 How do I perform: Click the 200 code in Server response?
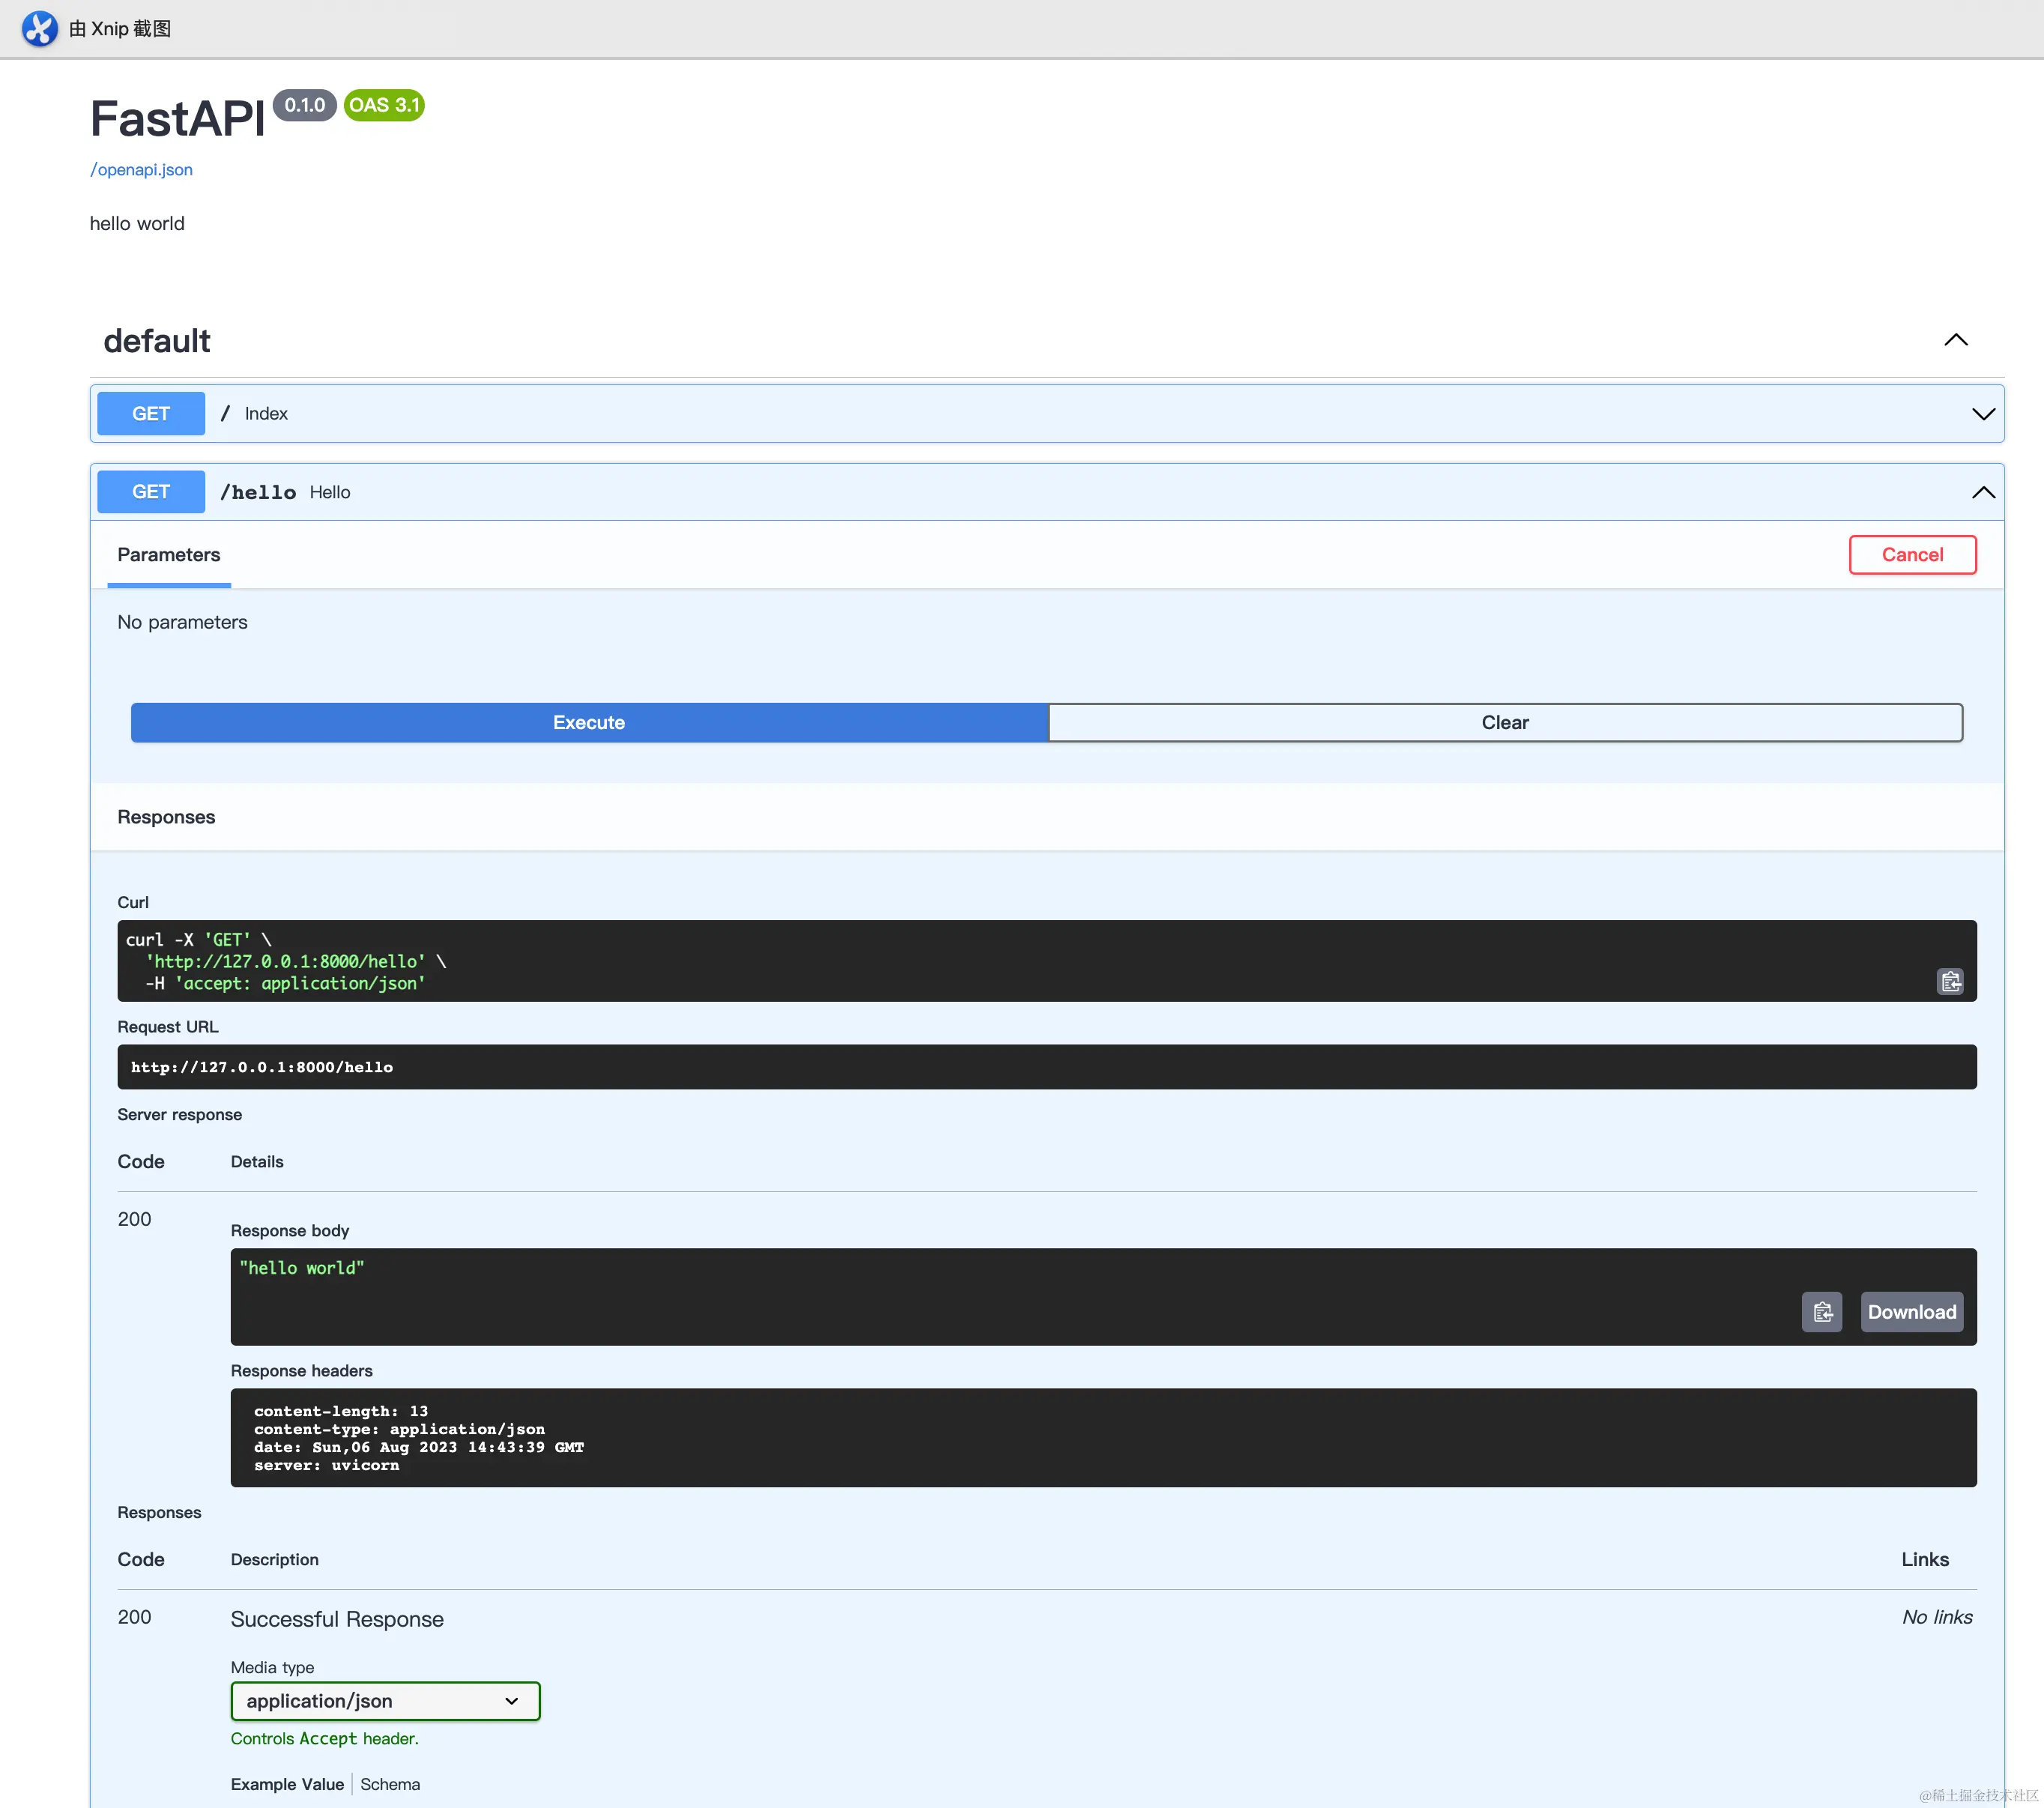[134, 1218]
